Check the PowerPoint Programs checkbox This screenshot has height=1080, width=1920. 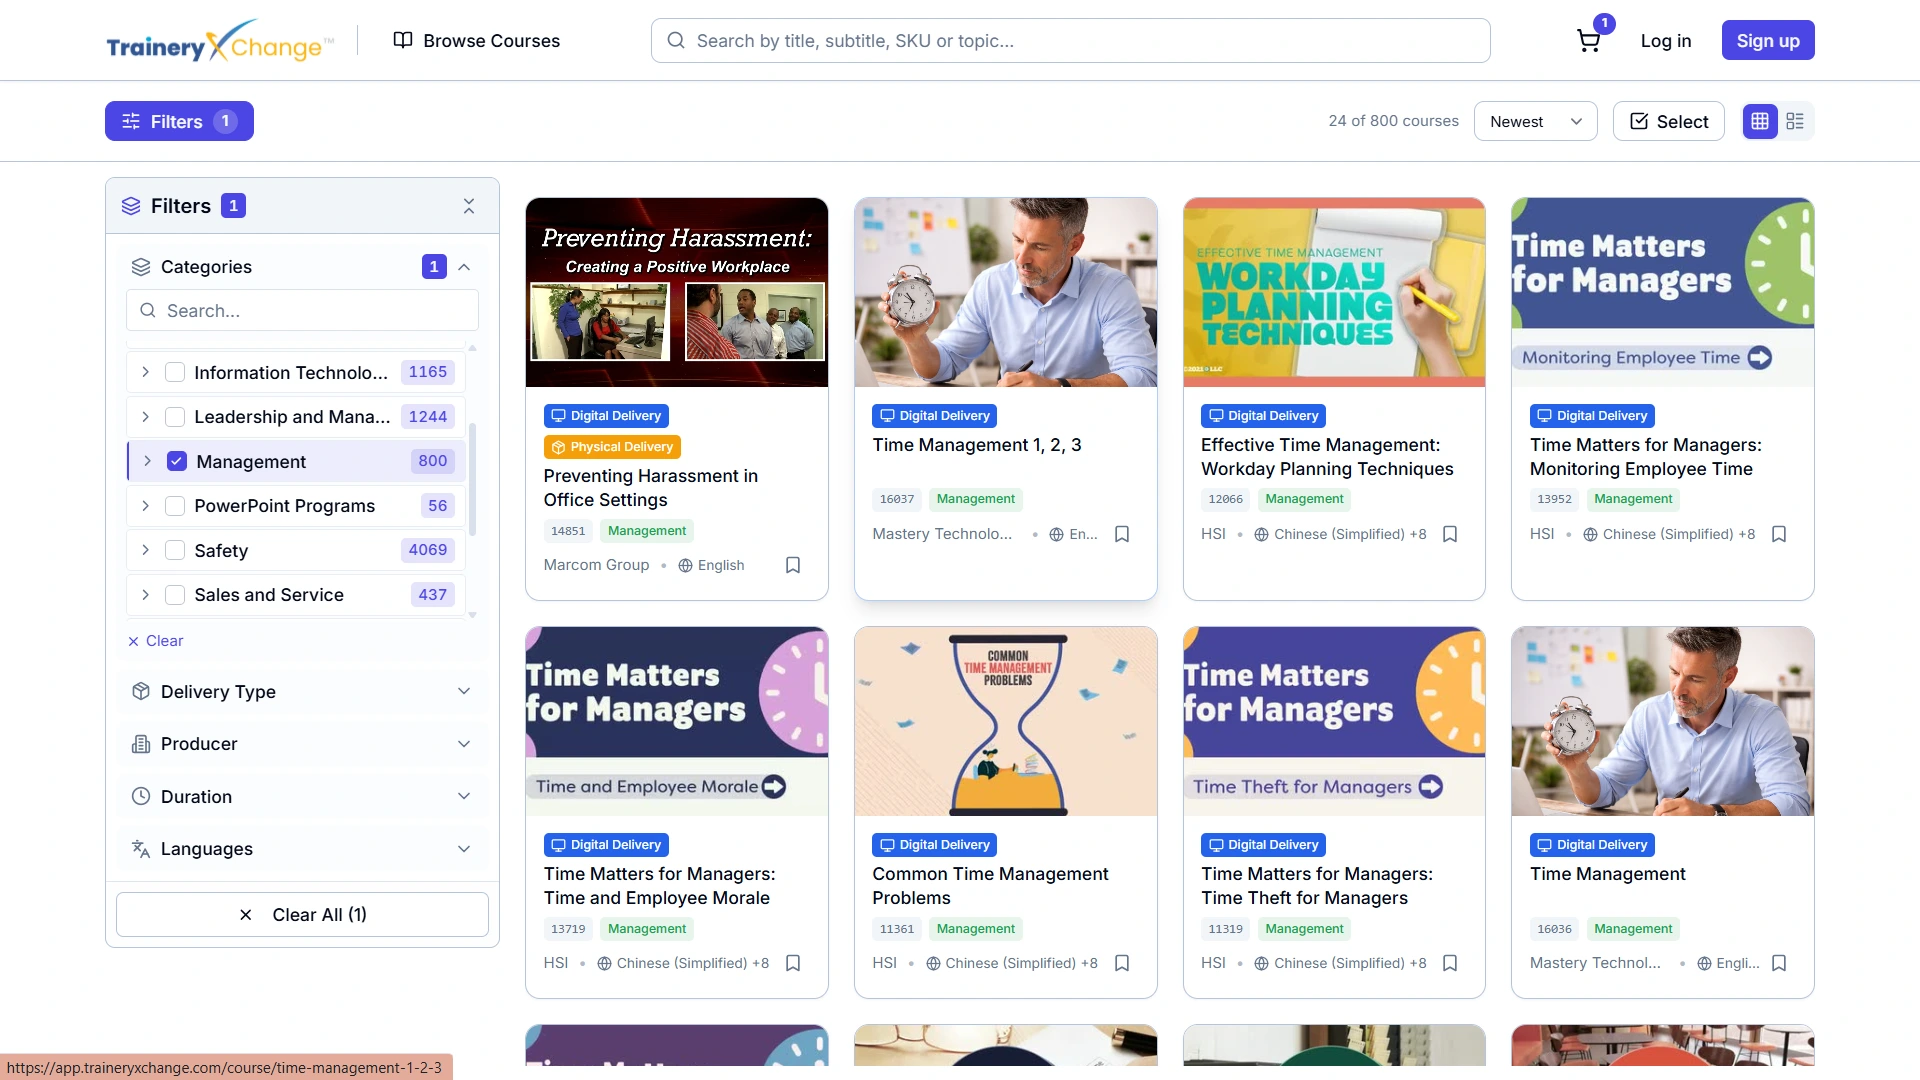pyautogui.click(x=175, y=506)
